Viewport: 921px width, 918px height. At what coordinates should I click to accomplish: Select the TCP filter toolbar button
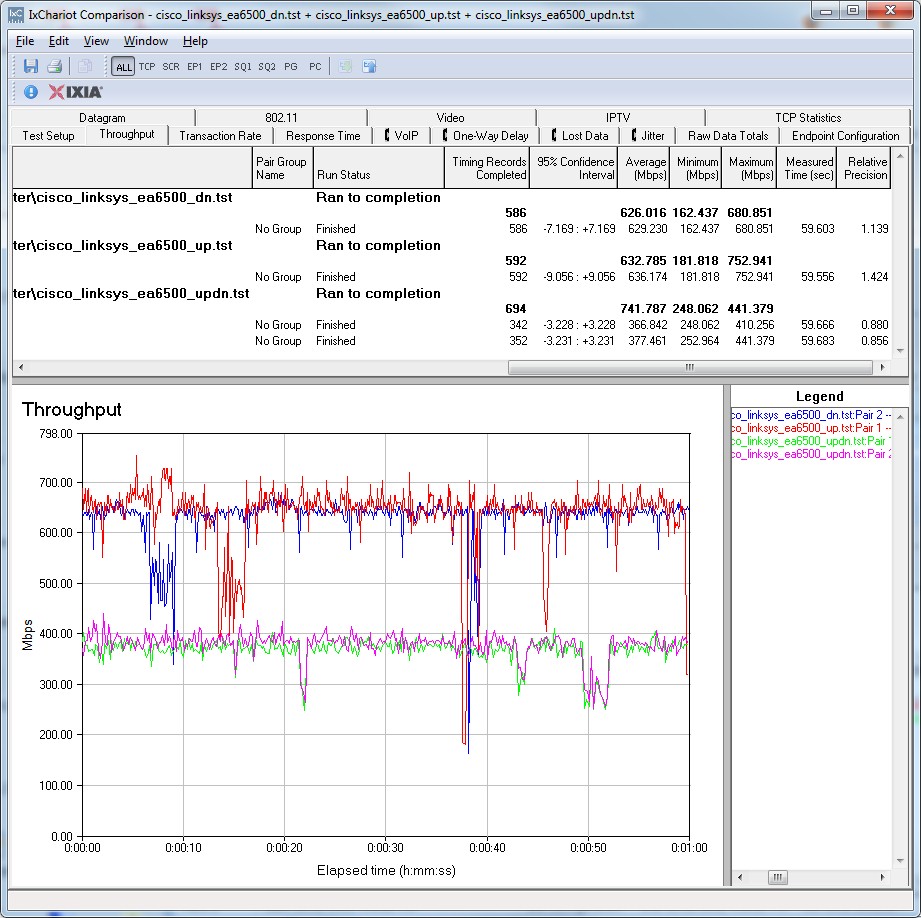pyautogui.click(x=147, y=66)
